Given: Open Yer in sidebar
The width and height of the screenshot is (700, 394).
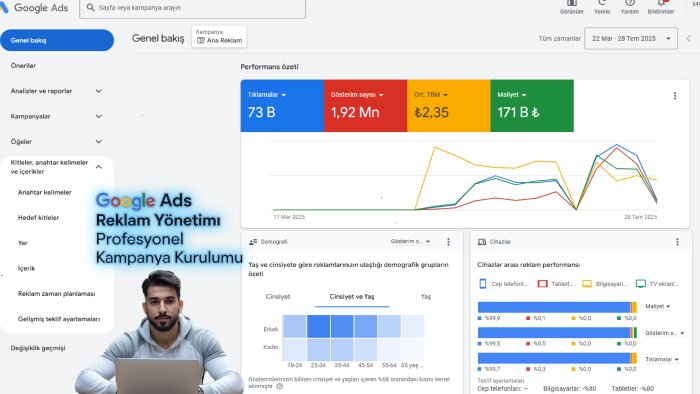Looking at the screenshot, I should pos(23,243).
